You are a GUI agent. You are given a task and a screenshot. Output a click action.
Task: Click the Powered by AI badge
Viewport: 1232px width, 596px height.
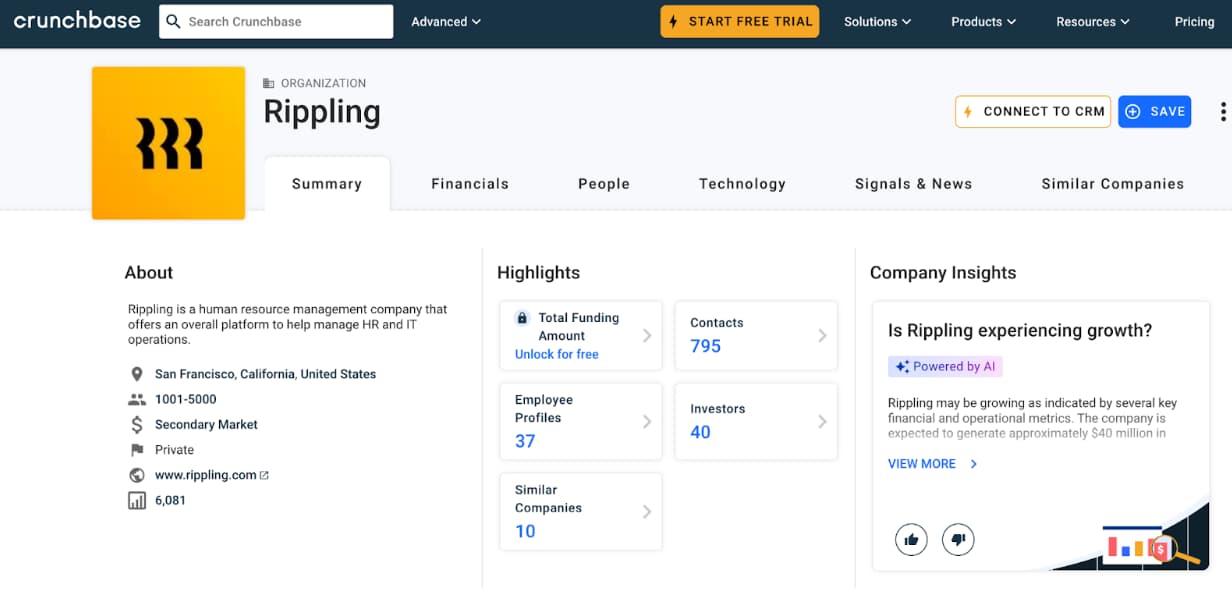(945, 367)
